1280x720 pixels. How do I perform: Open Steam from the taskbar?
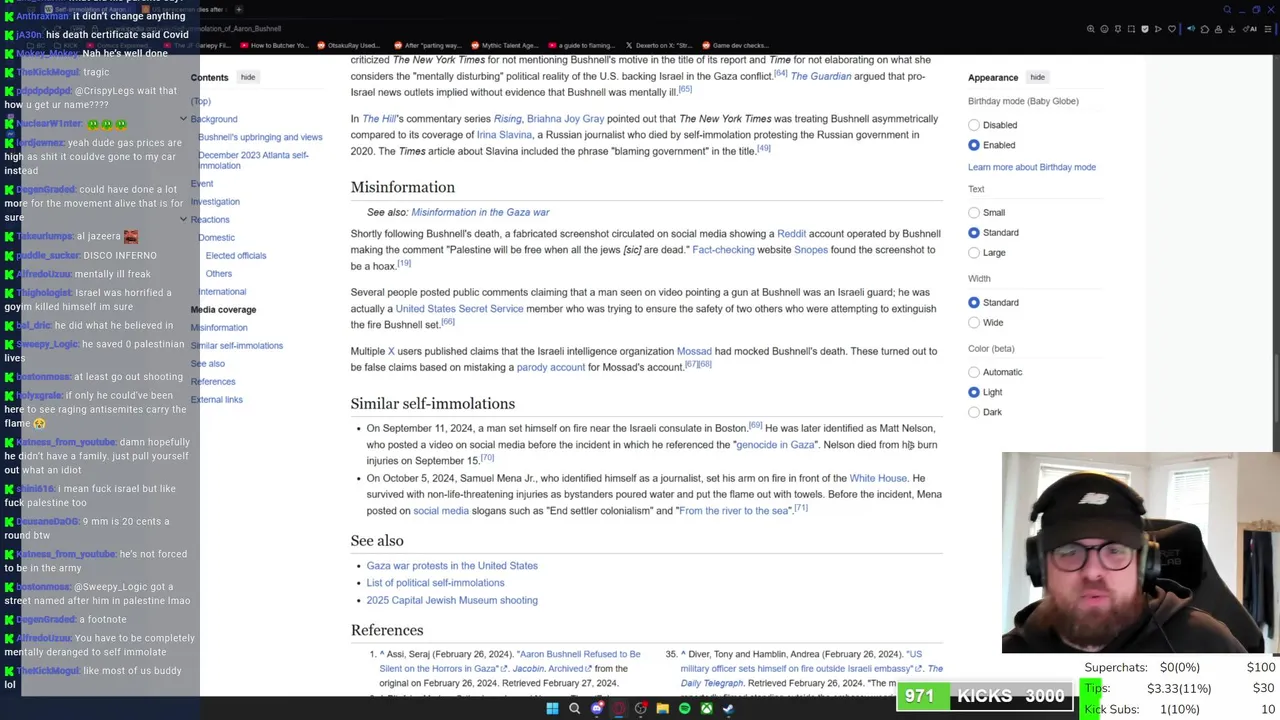[x=728, y=708]
